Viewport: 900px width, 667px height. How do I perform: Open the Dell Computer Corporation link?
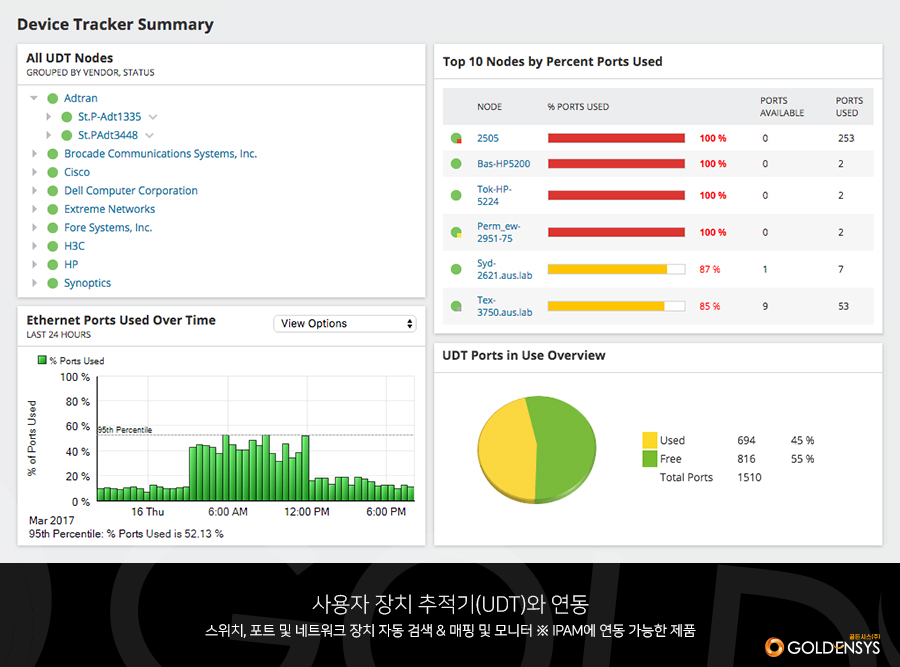tap(131, 191)
